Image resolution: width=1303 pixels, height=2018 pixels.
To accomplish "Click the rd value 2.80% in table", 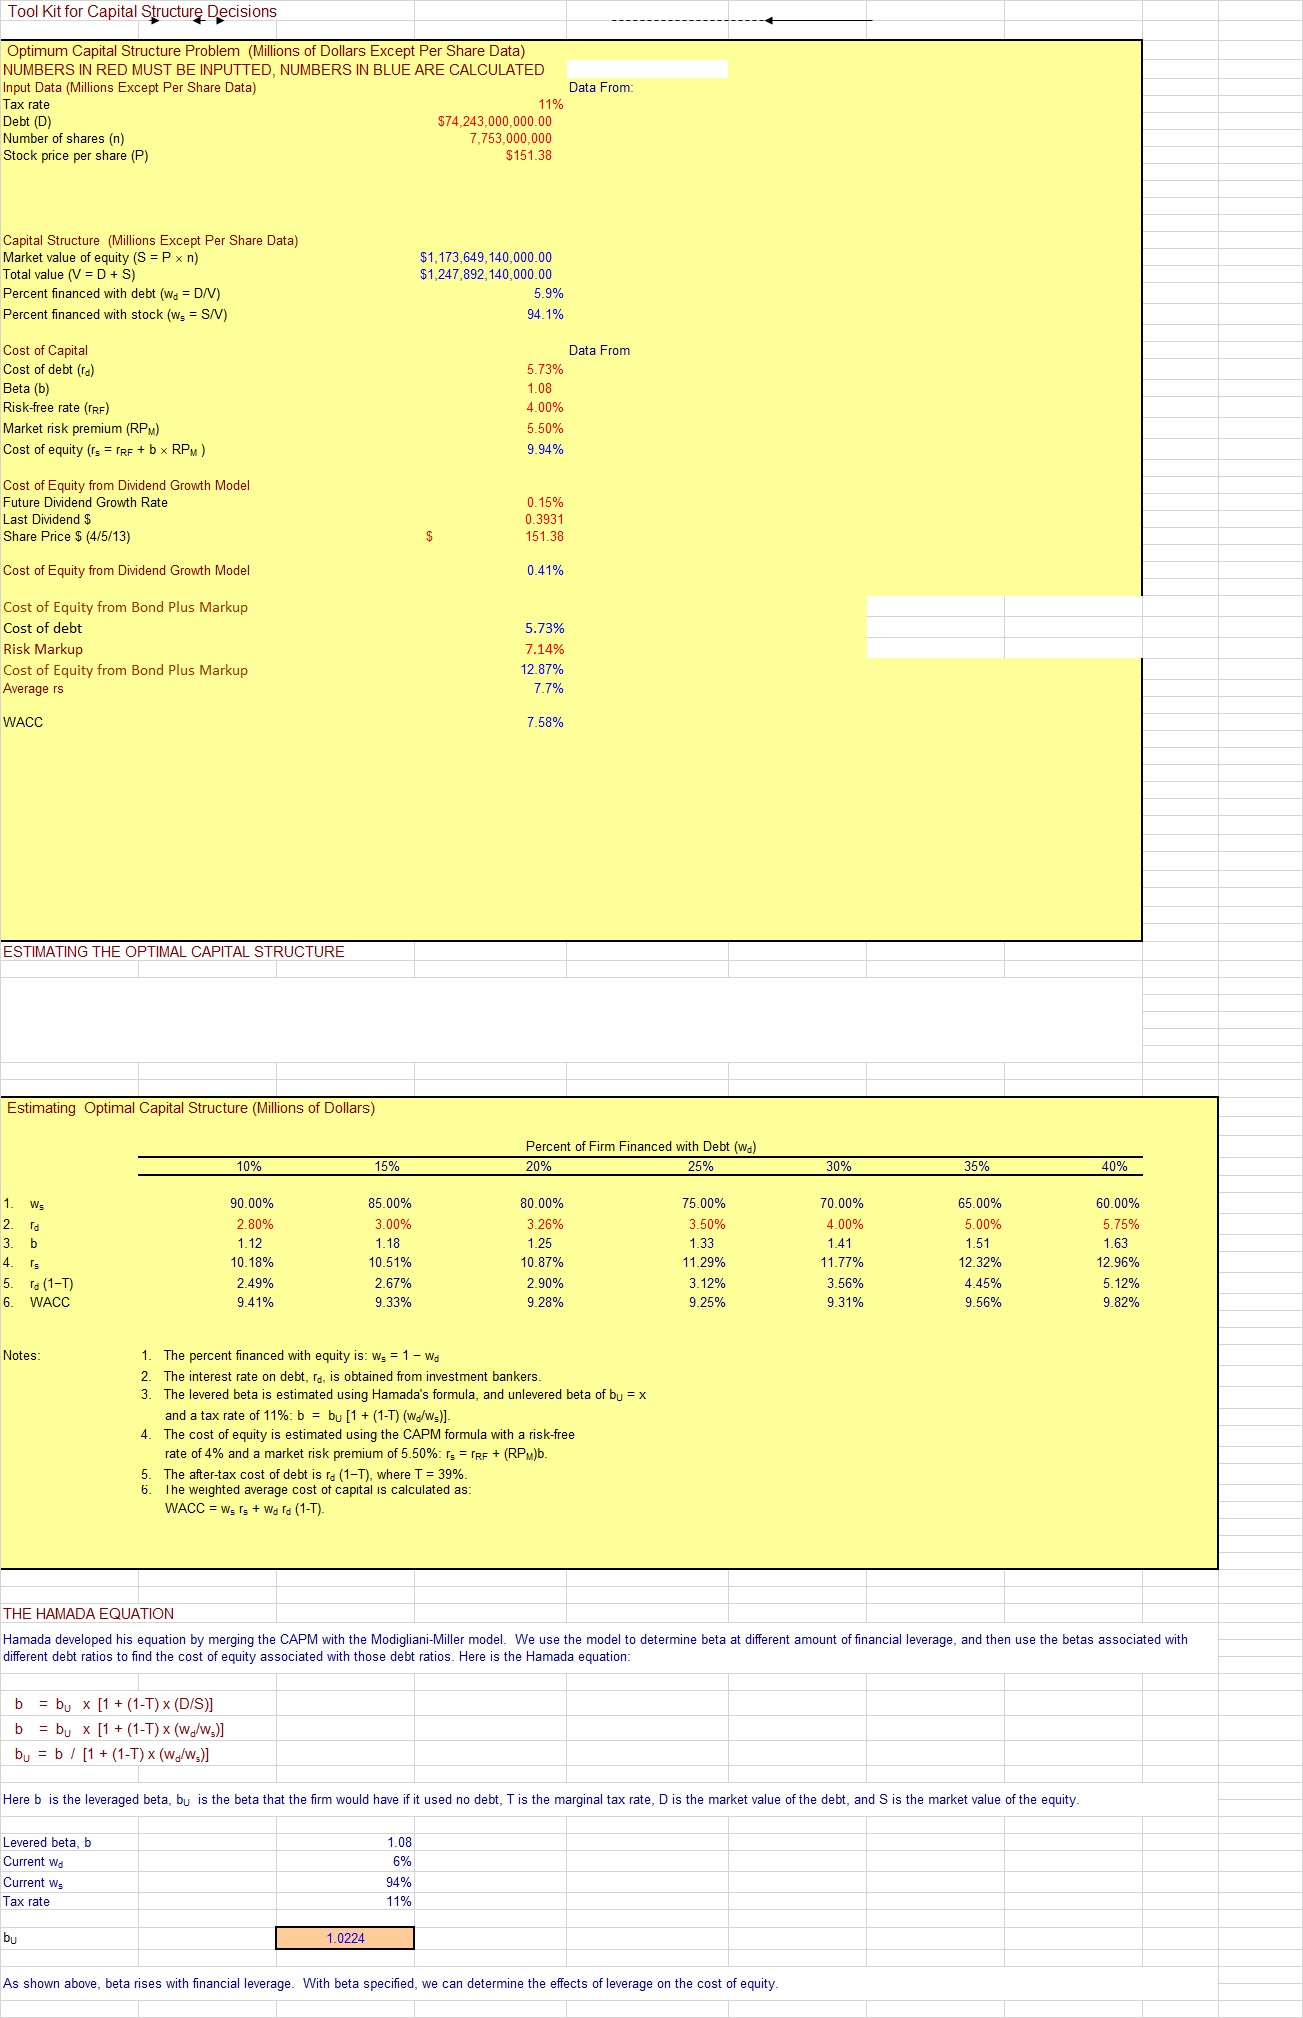I will 255,1225.
